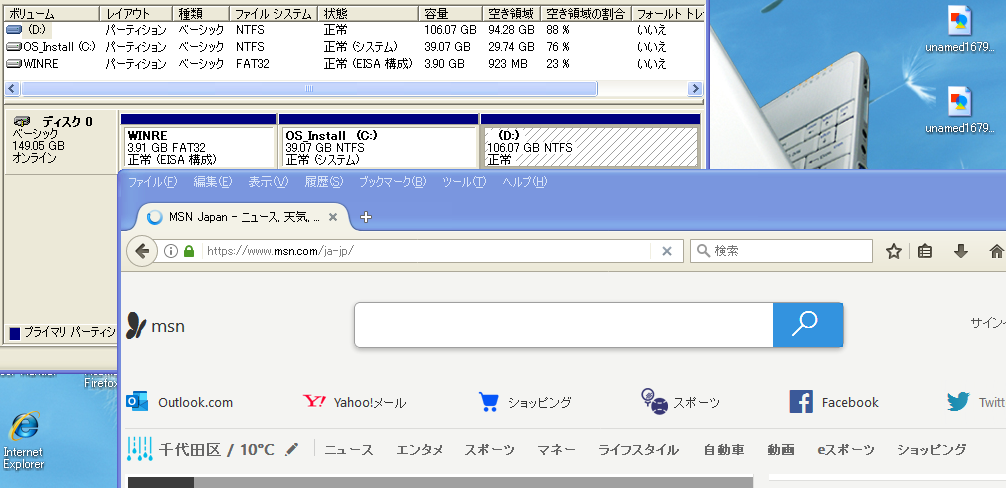1006x488 pixels.
Task: Open the ヘルプ(H) menu
Action: pyautogui.click(x=524, y=182)
